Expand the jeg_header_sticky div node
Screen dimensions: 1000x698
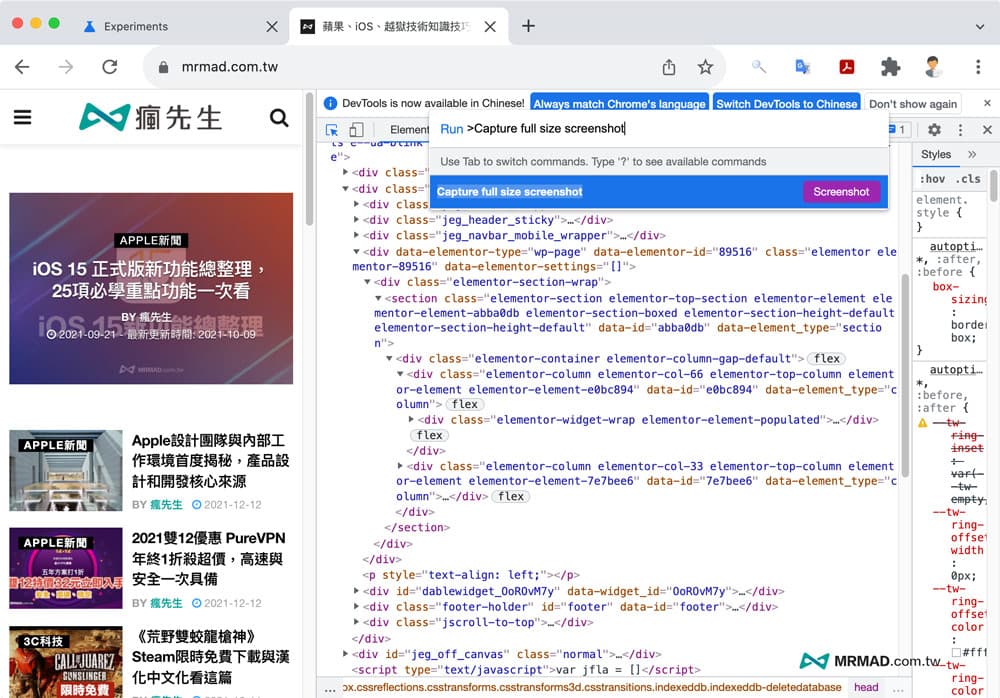[356, 219]
